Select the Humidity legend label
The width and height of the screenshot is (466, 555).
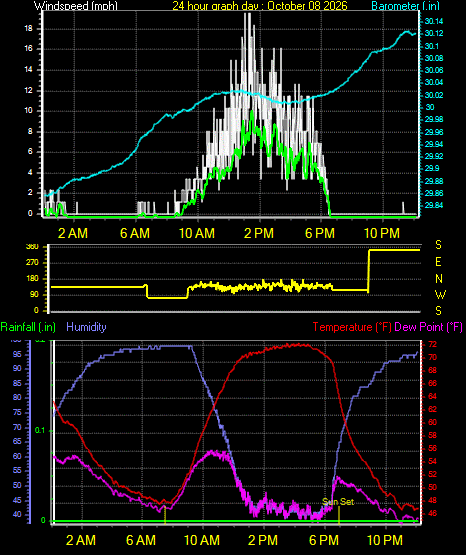pyautogui.click(x=86, y=327)
